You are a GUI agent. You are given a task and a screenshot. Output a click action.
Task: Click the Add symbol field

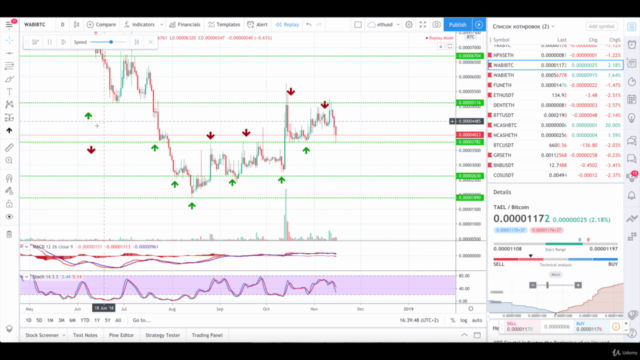click(x=602, y=27)
